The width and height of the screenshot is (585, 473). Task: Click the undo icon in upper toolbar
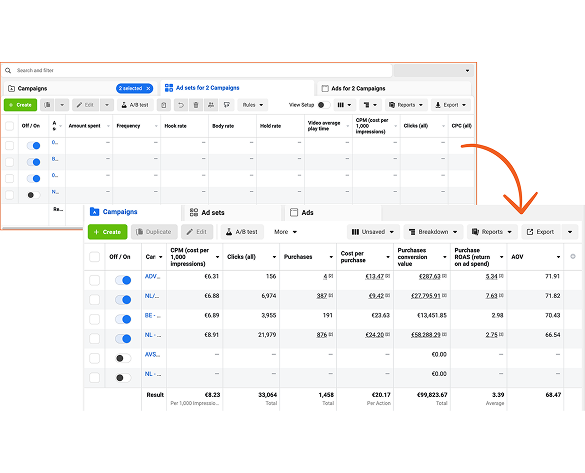(181, 105)
